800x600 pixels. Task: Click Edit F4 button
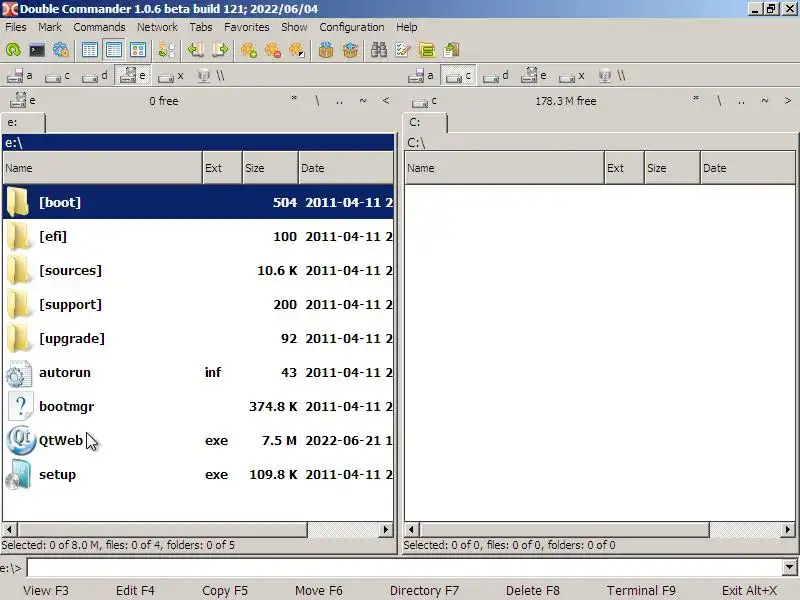tap(135, 590)
